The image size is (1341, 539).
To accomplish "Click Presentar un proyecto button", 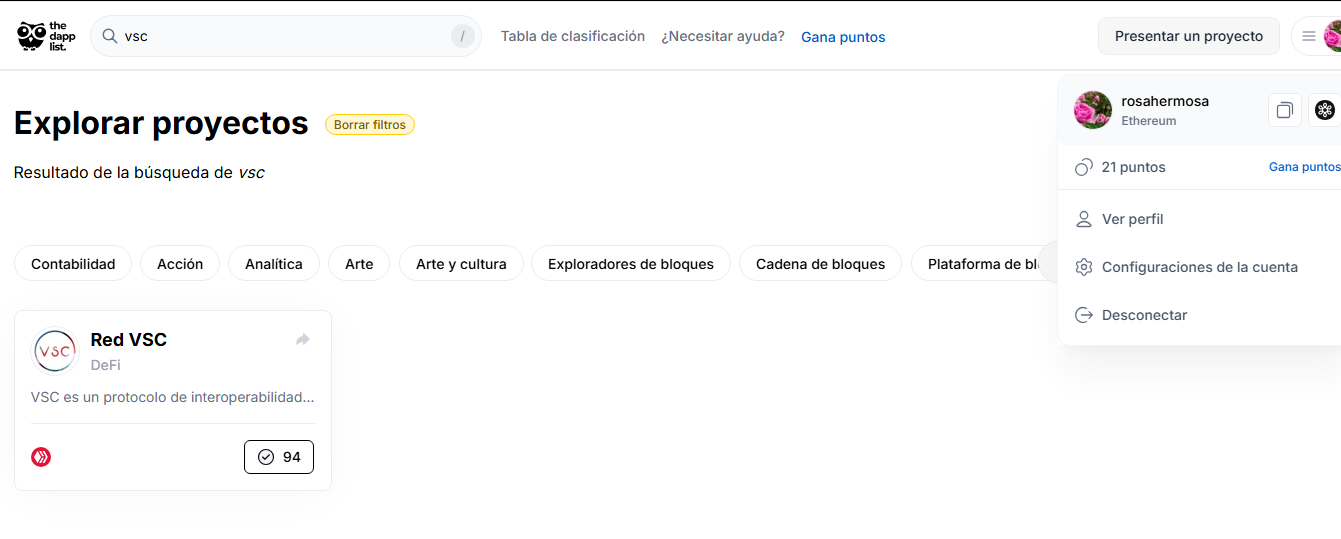I will click(1189, 36).
